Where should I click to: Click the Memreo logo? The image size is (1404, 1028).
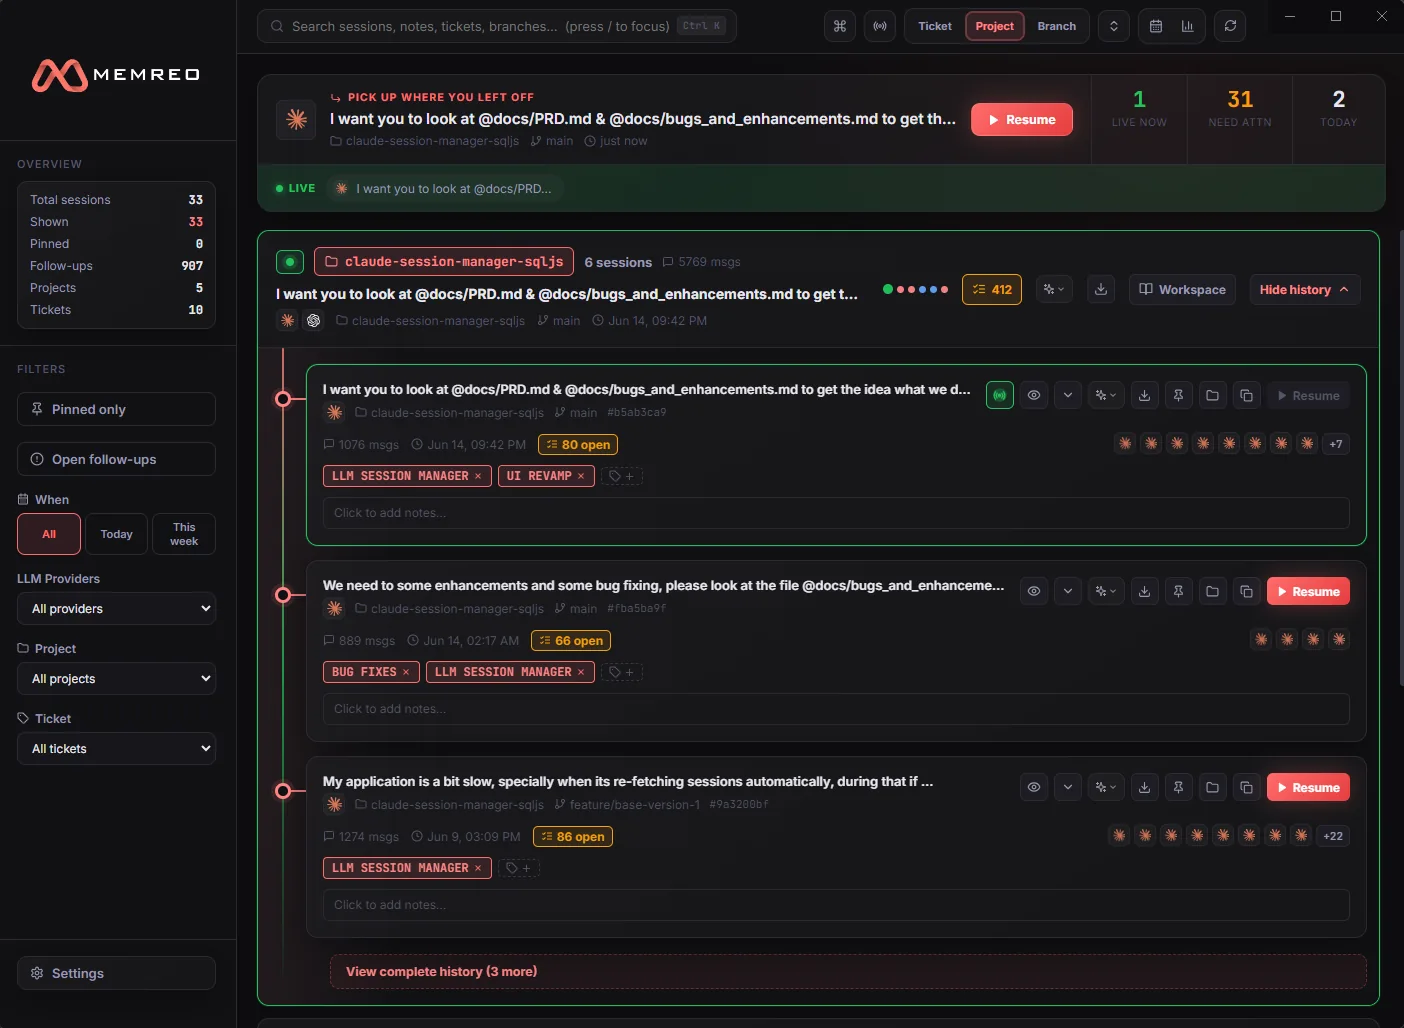[116, 75]
